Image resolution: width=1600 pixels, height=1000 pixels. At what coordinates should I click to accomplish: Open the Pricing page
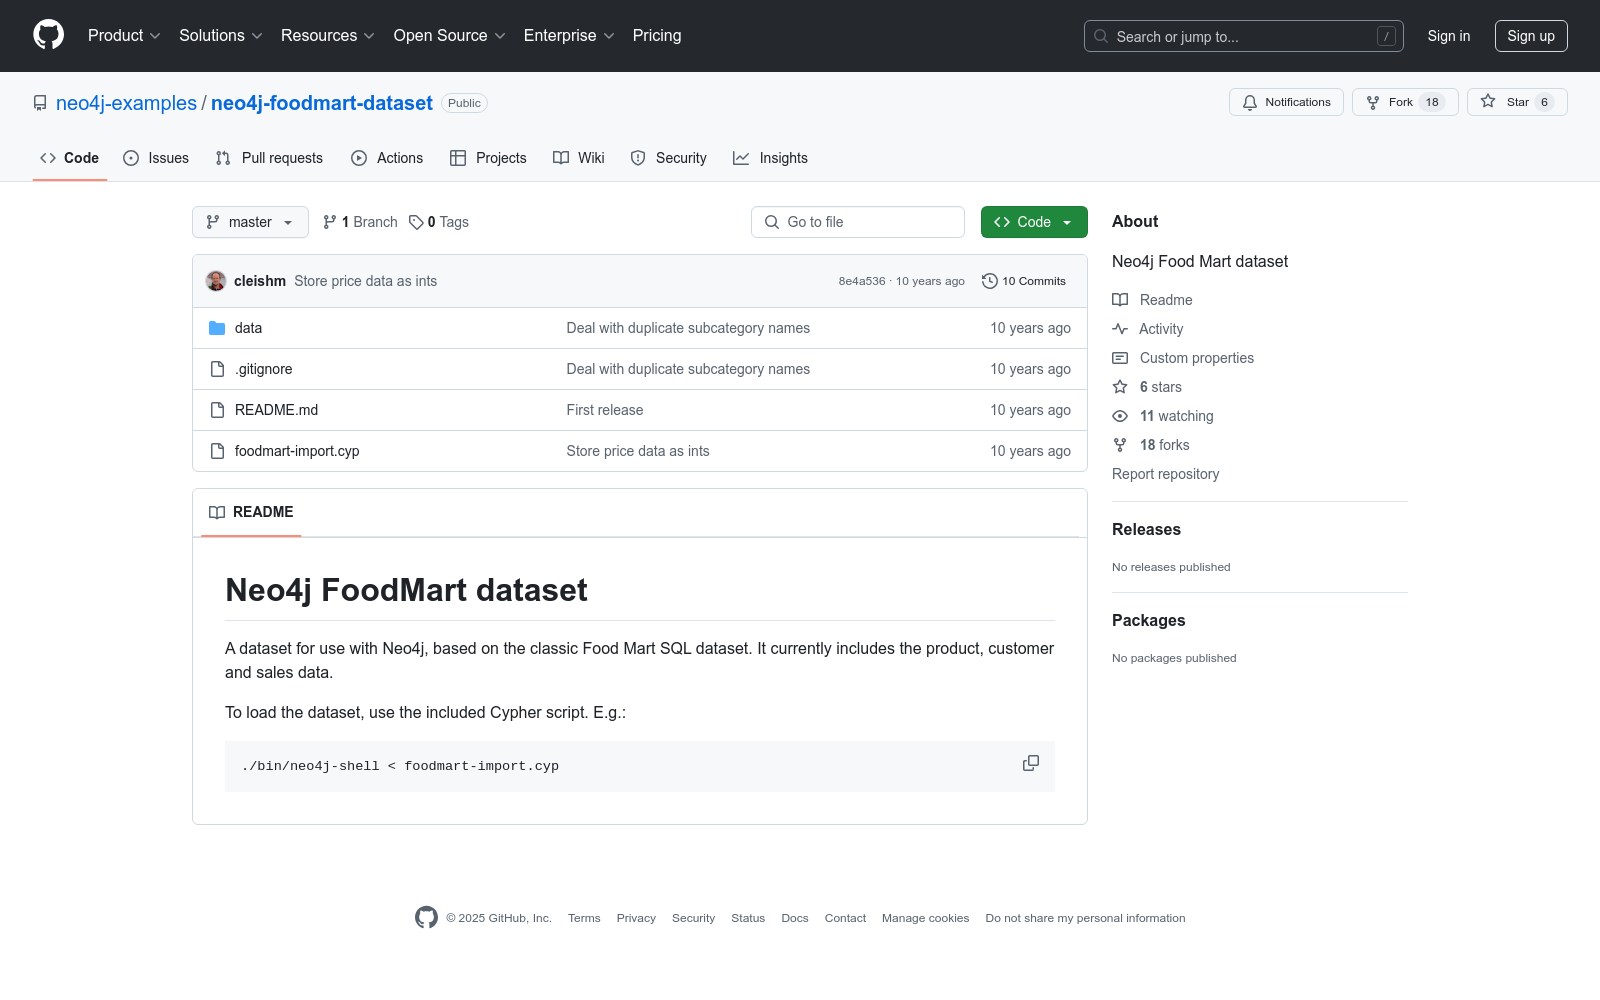(x=657, y=36)
